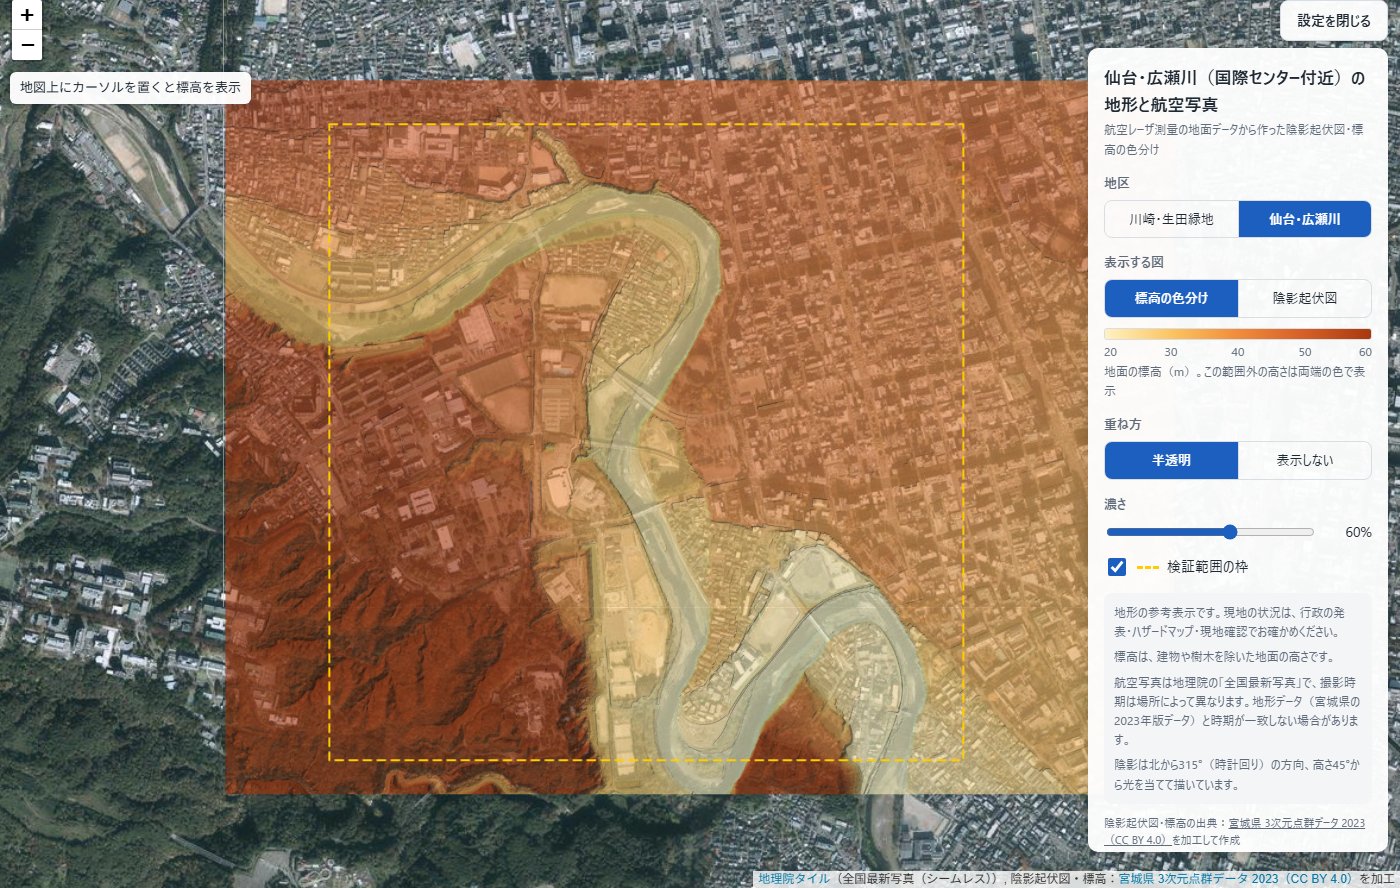
Task: Zoom in the map with plus button
Action: coord(27,15)
